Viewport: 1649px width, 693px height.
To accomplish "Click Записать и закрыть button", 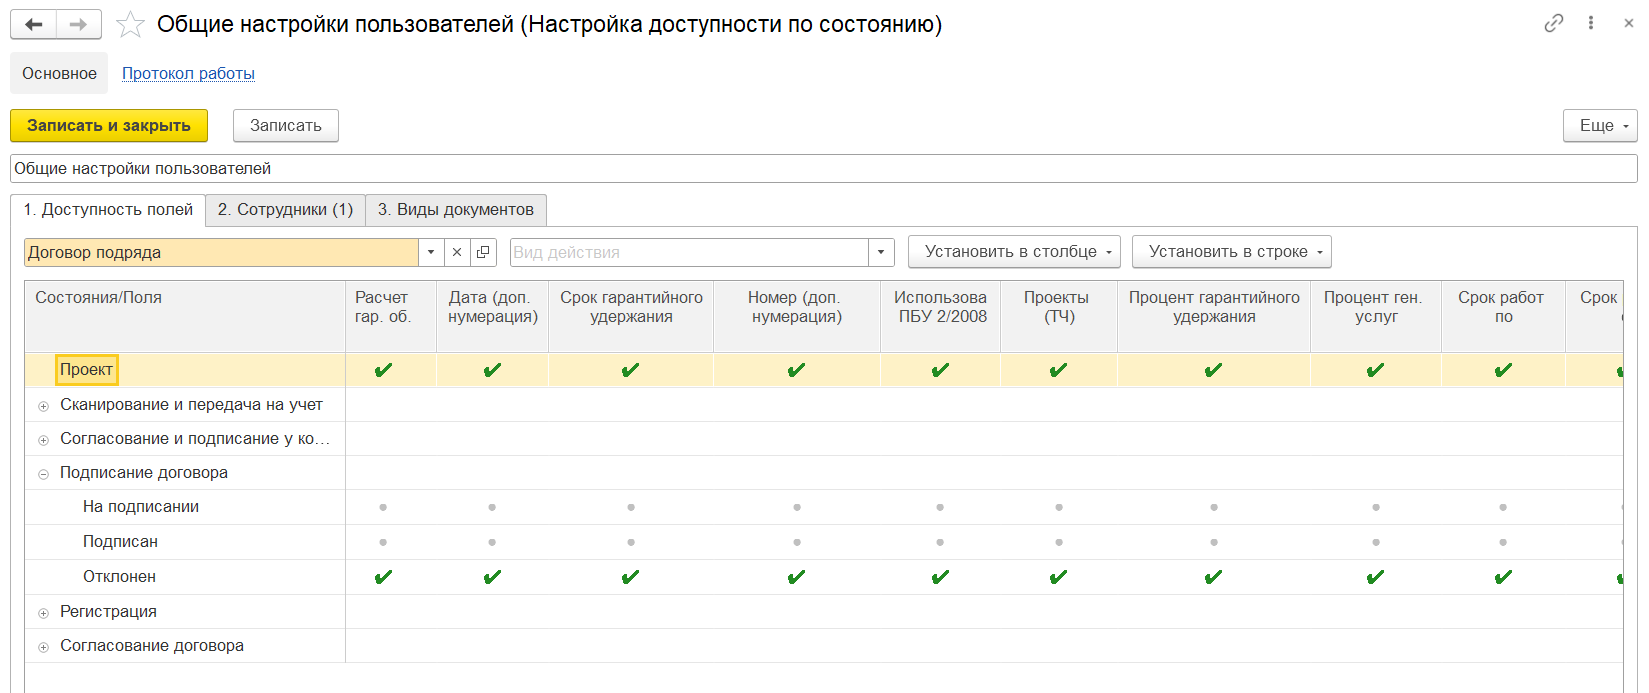I will (x=109, y=125).
